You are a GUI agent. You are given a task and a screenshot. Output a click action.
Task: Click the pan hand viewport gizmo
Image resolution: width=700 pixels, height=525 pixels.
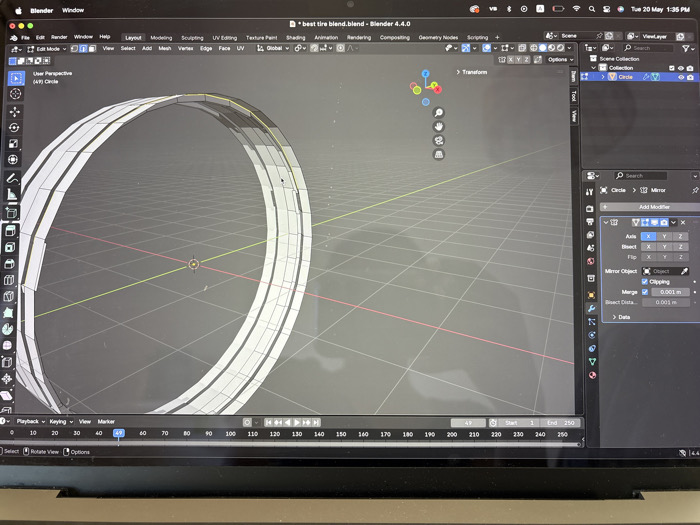tap(439, 127)
